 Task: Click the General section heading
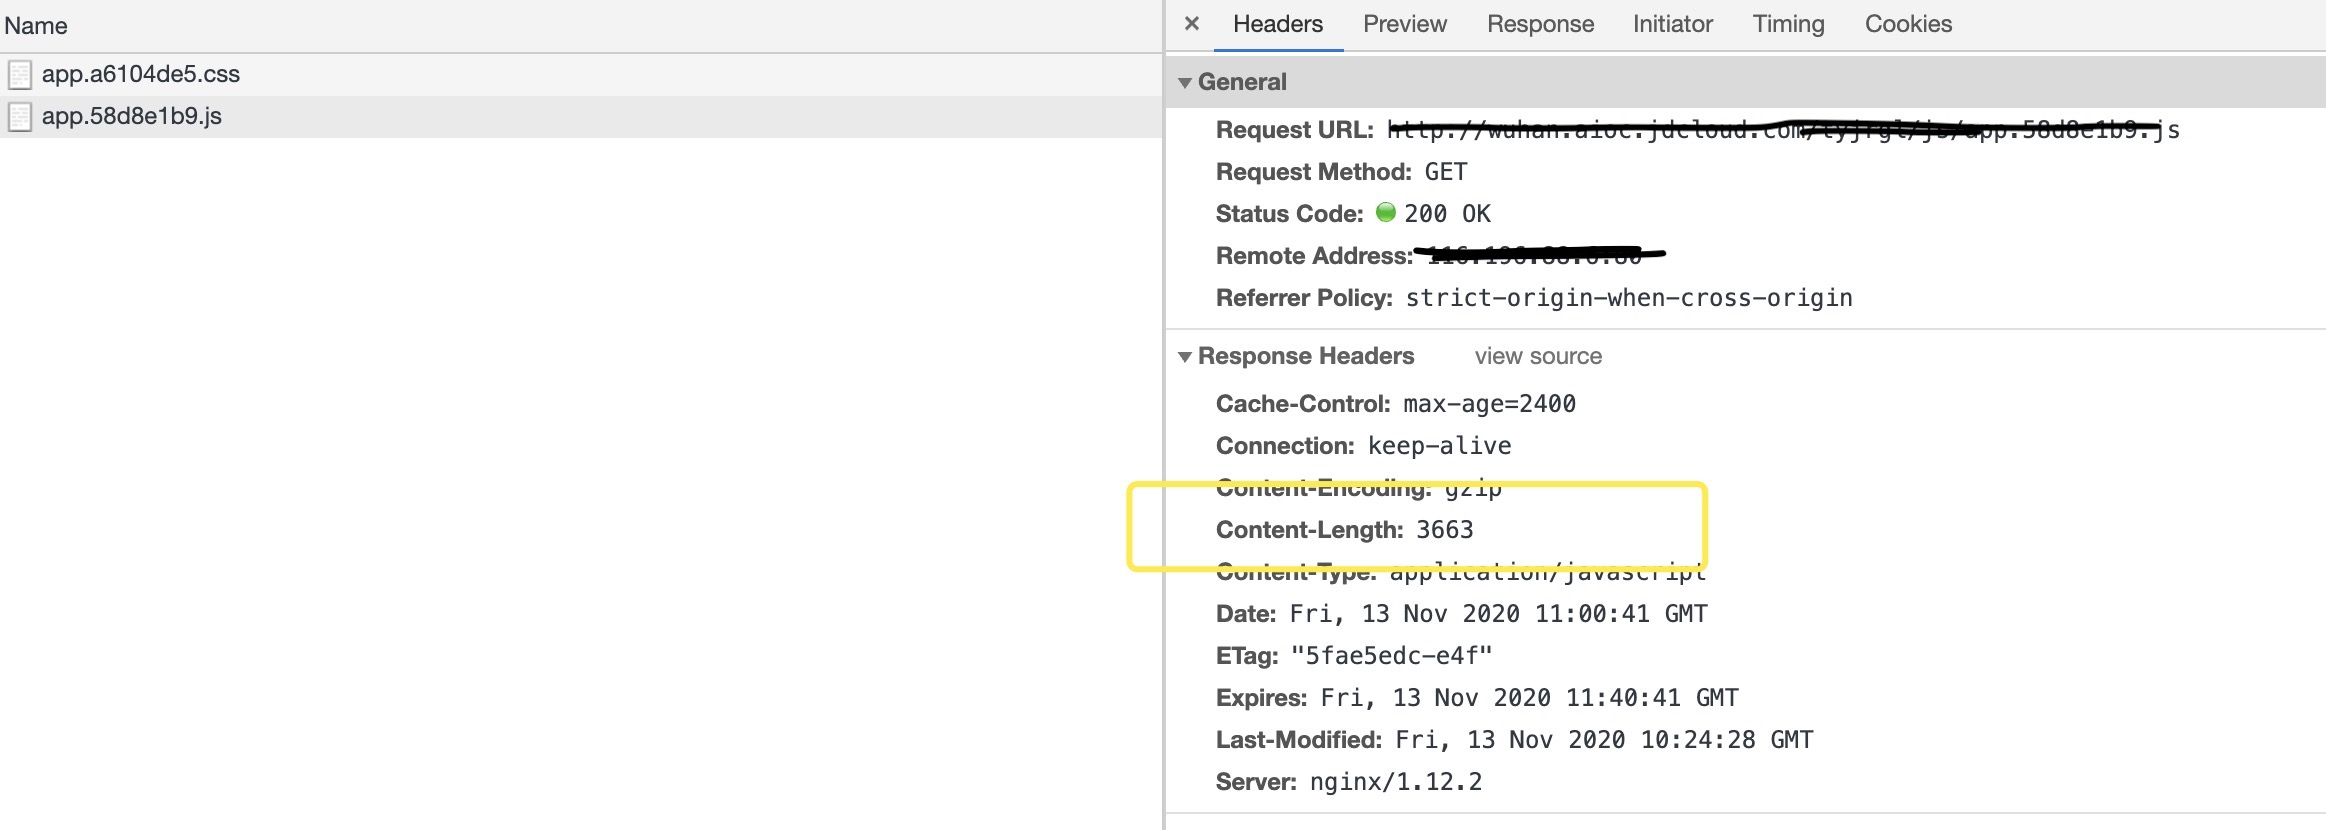(x=1242, y=82)
